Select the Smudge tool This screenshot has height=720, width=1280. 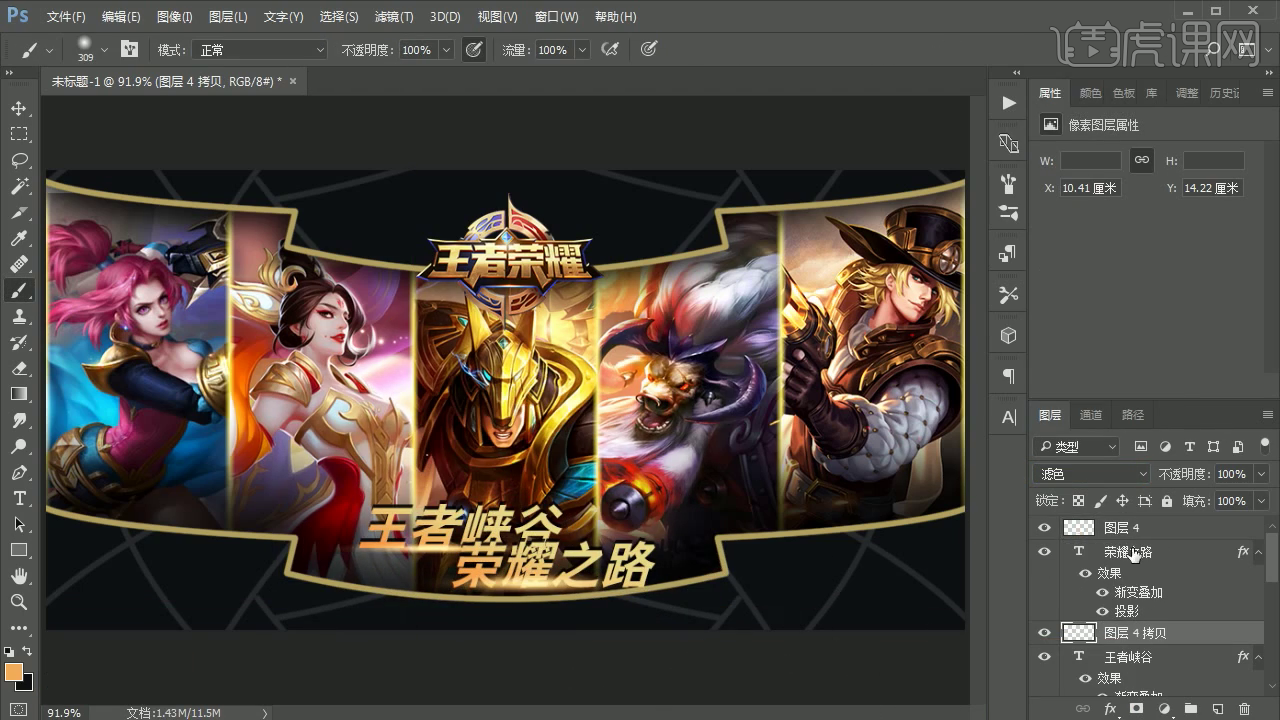click(18, 420)
